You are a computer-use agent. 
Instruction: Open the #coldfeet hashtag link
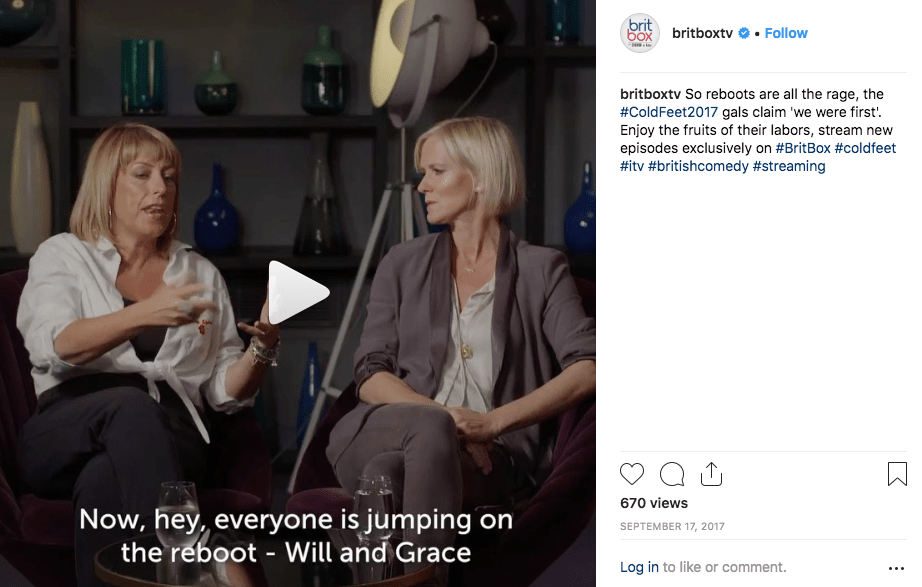coord(865,148)
